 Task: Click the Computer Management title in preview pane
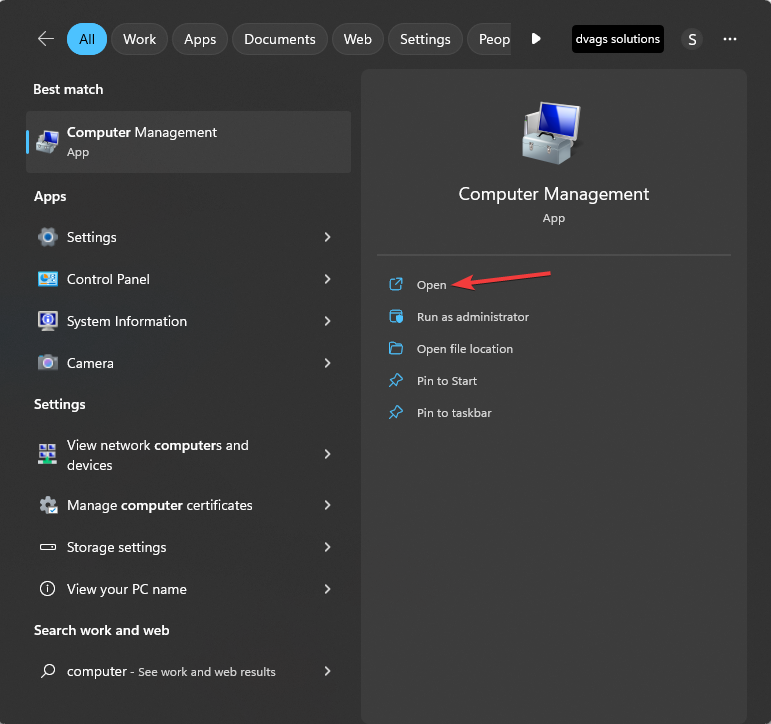(x=554, y=194)
